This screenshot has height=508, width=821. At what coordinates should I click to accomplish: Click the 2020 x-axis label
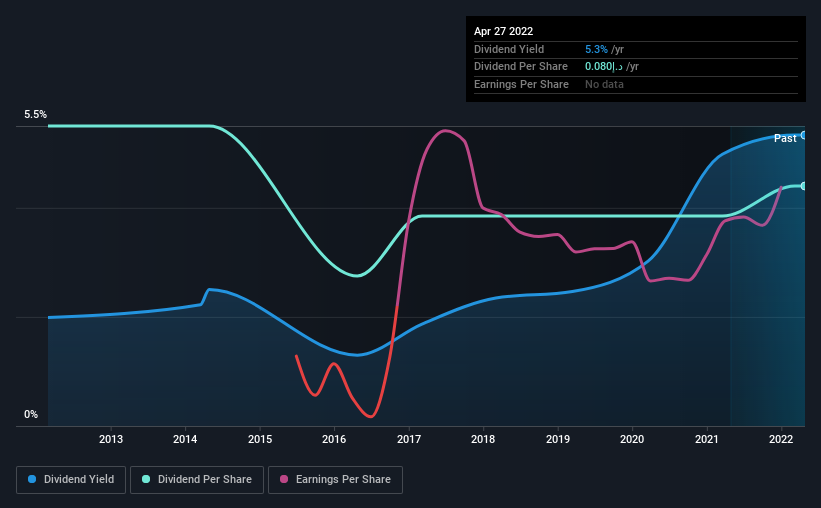(632, 439)
